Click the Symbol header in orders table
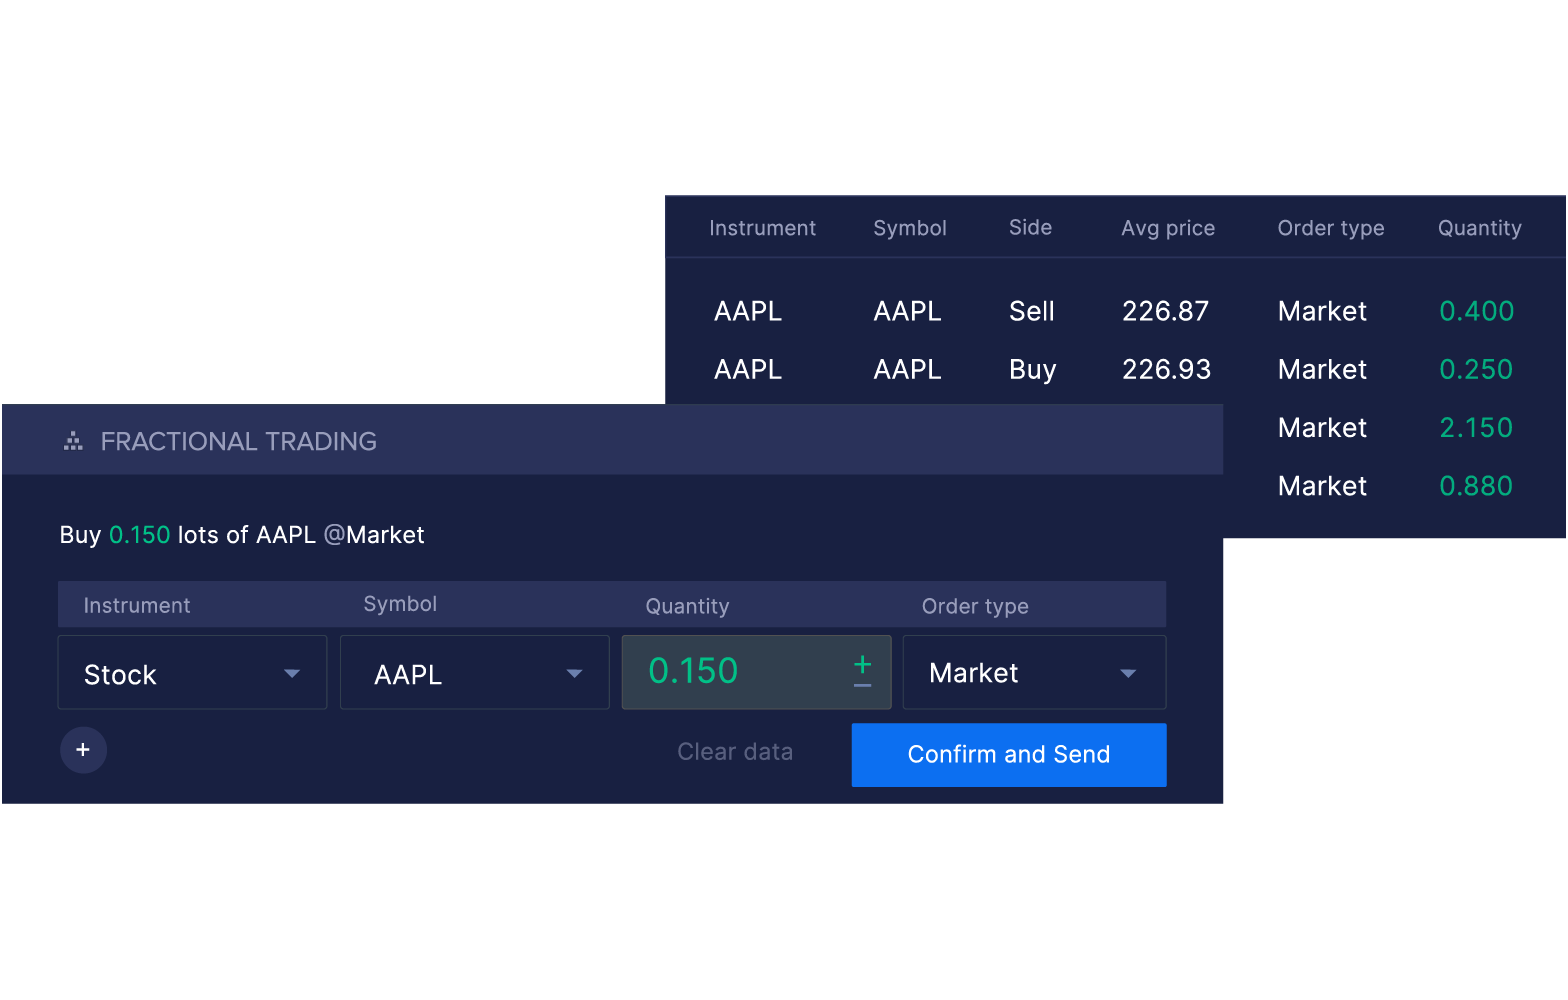This screenshot has width=1568, height=1000. point(909,228)
